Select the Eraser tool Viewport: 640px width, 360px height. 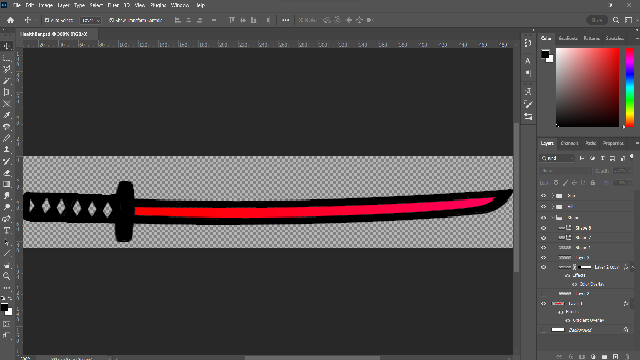(x=7, y=173)
